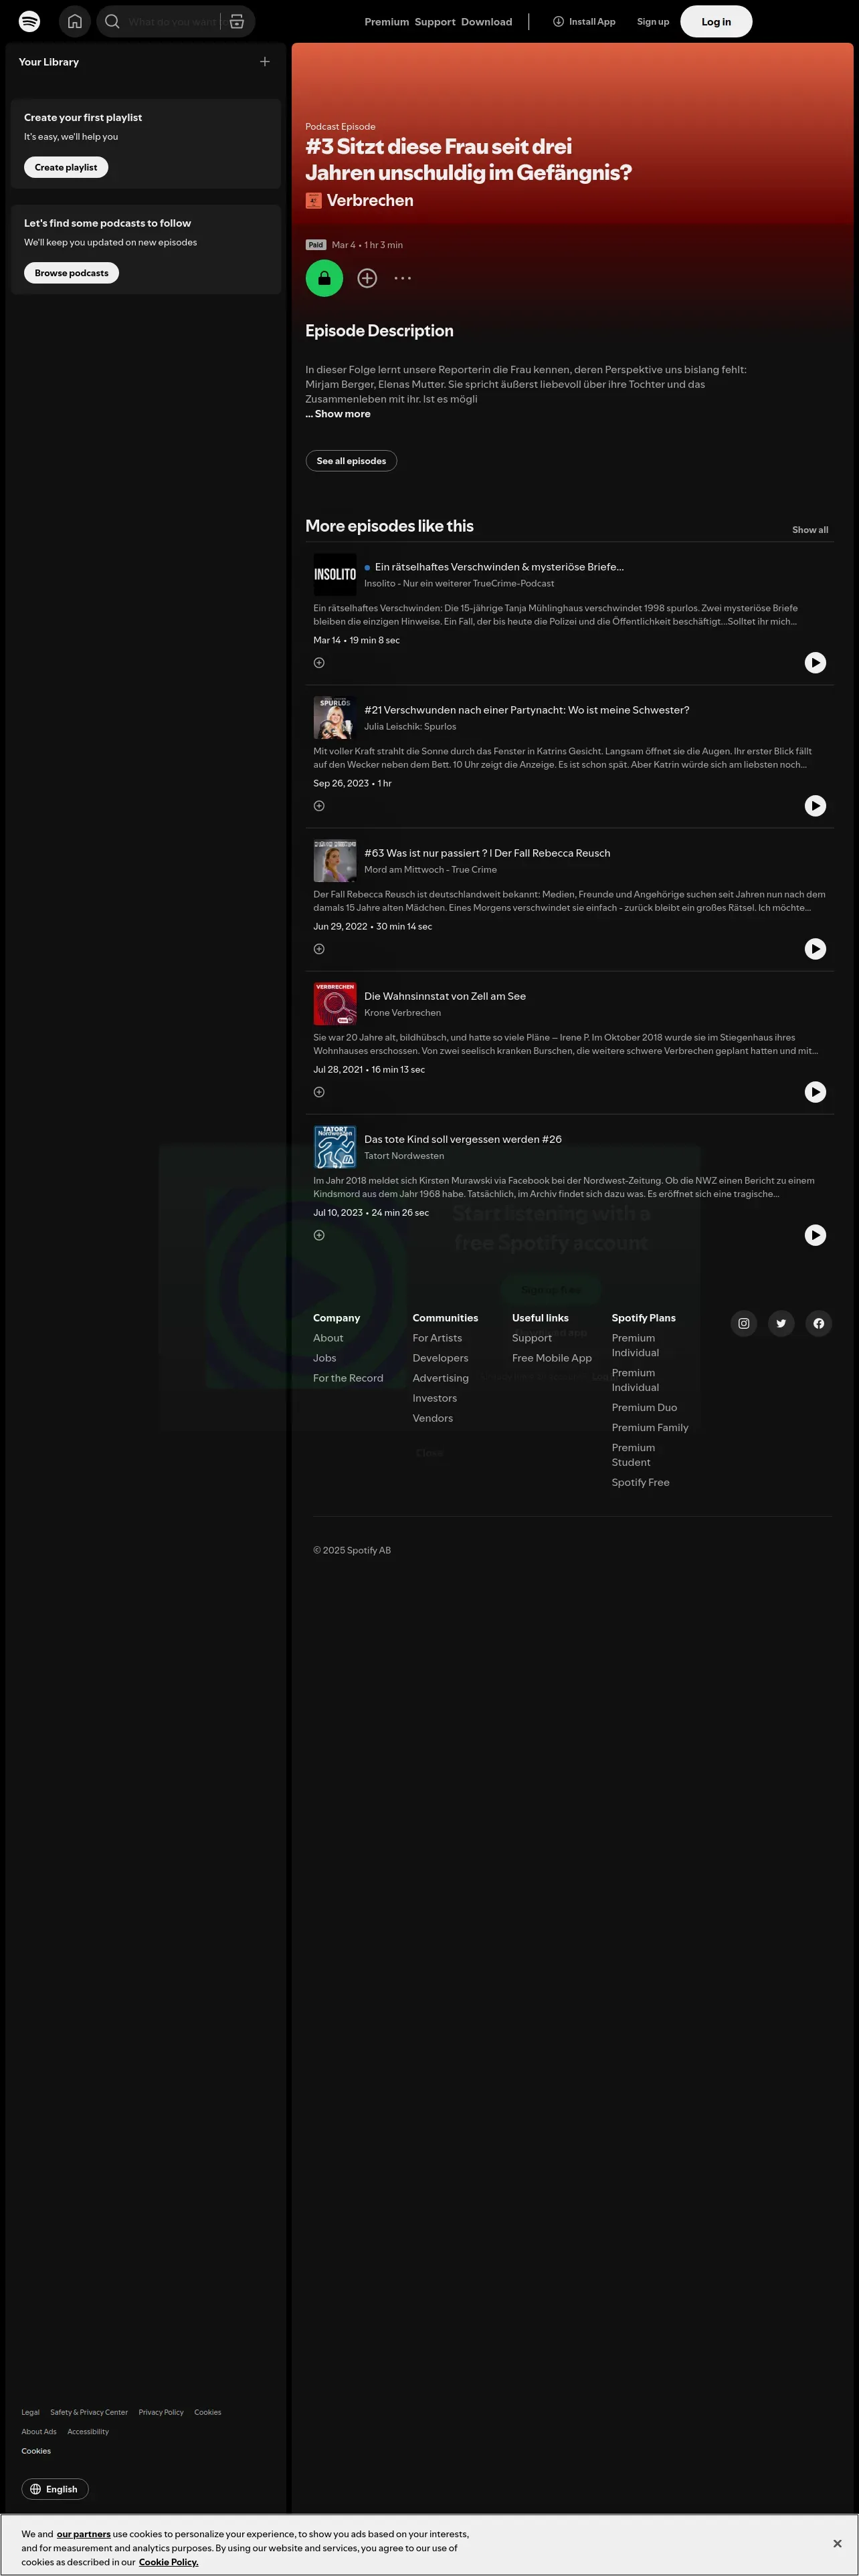Click the Verbrechen podcast cover icon

click(314, 201)
